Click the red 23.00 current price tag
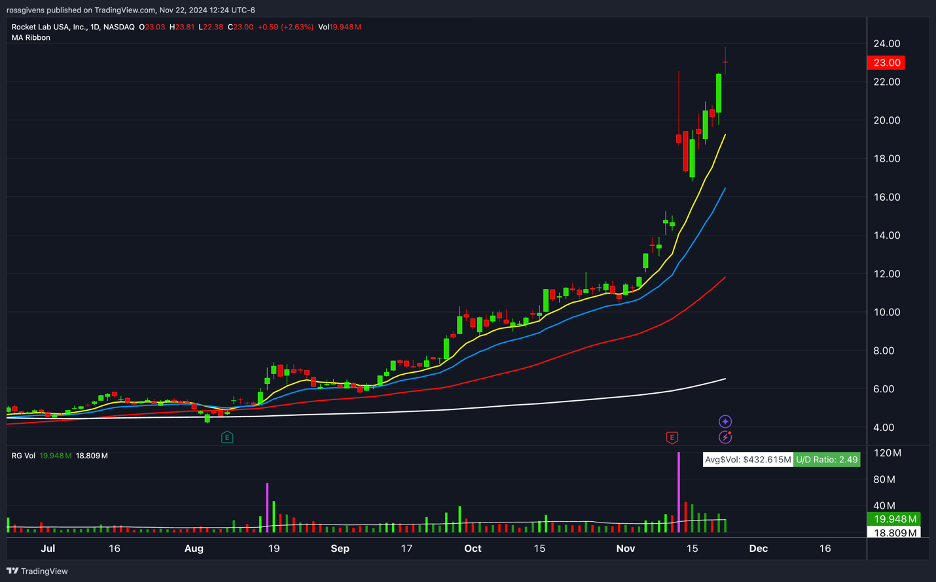 (x=886, y=63)
